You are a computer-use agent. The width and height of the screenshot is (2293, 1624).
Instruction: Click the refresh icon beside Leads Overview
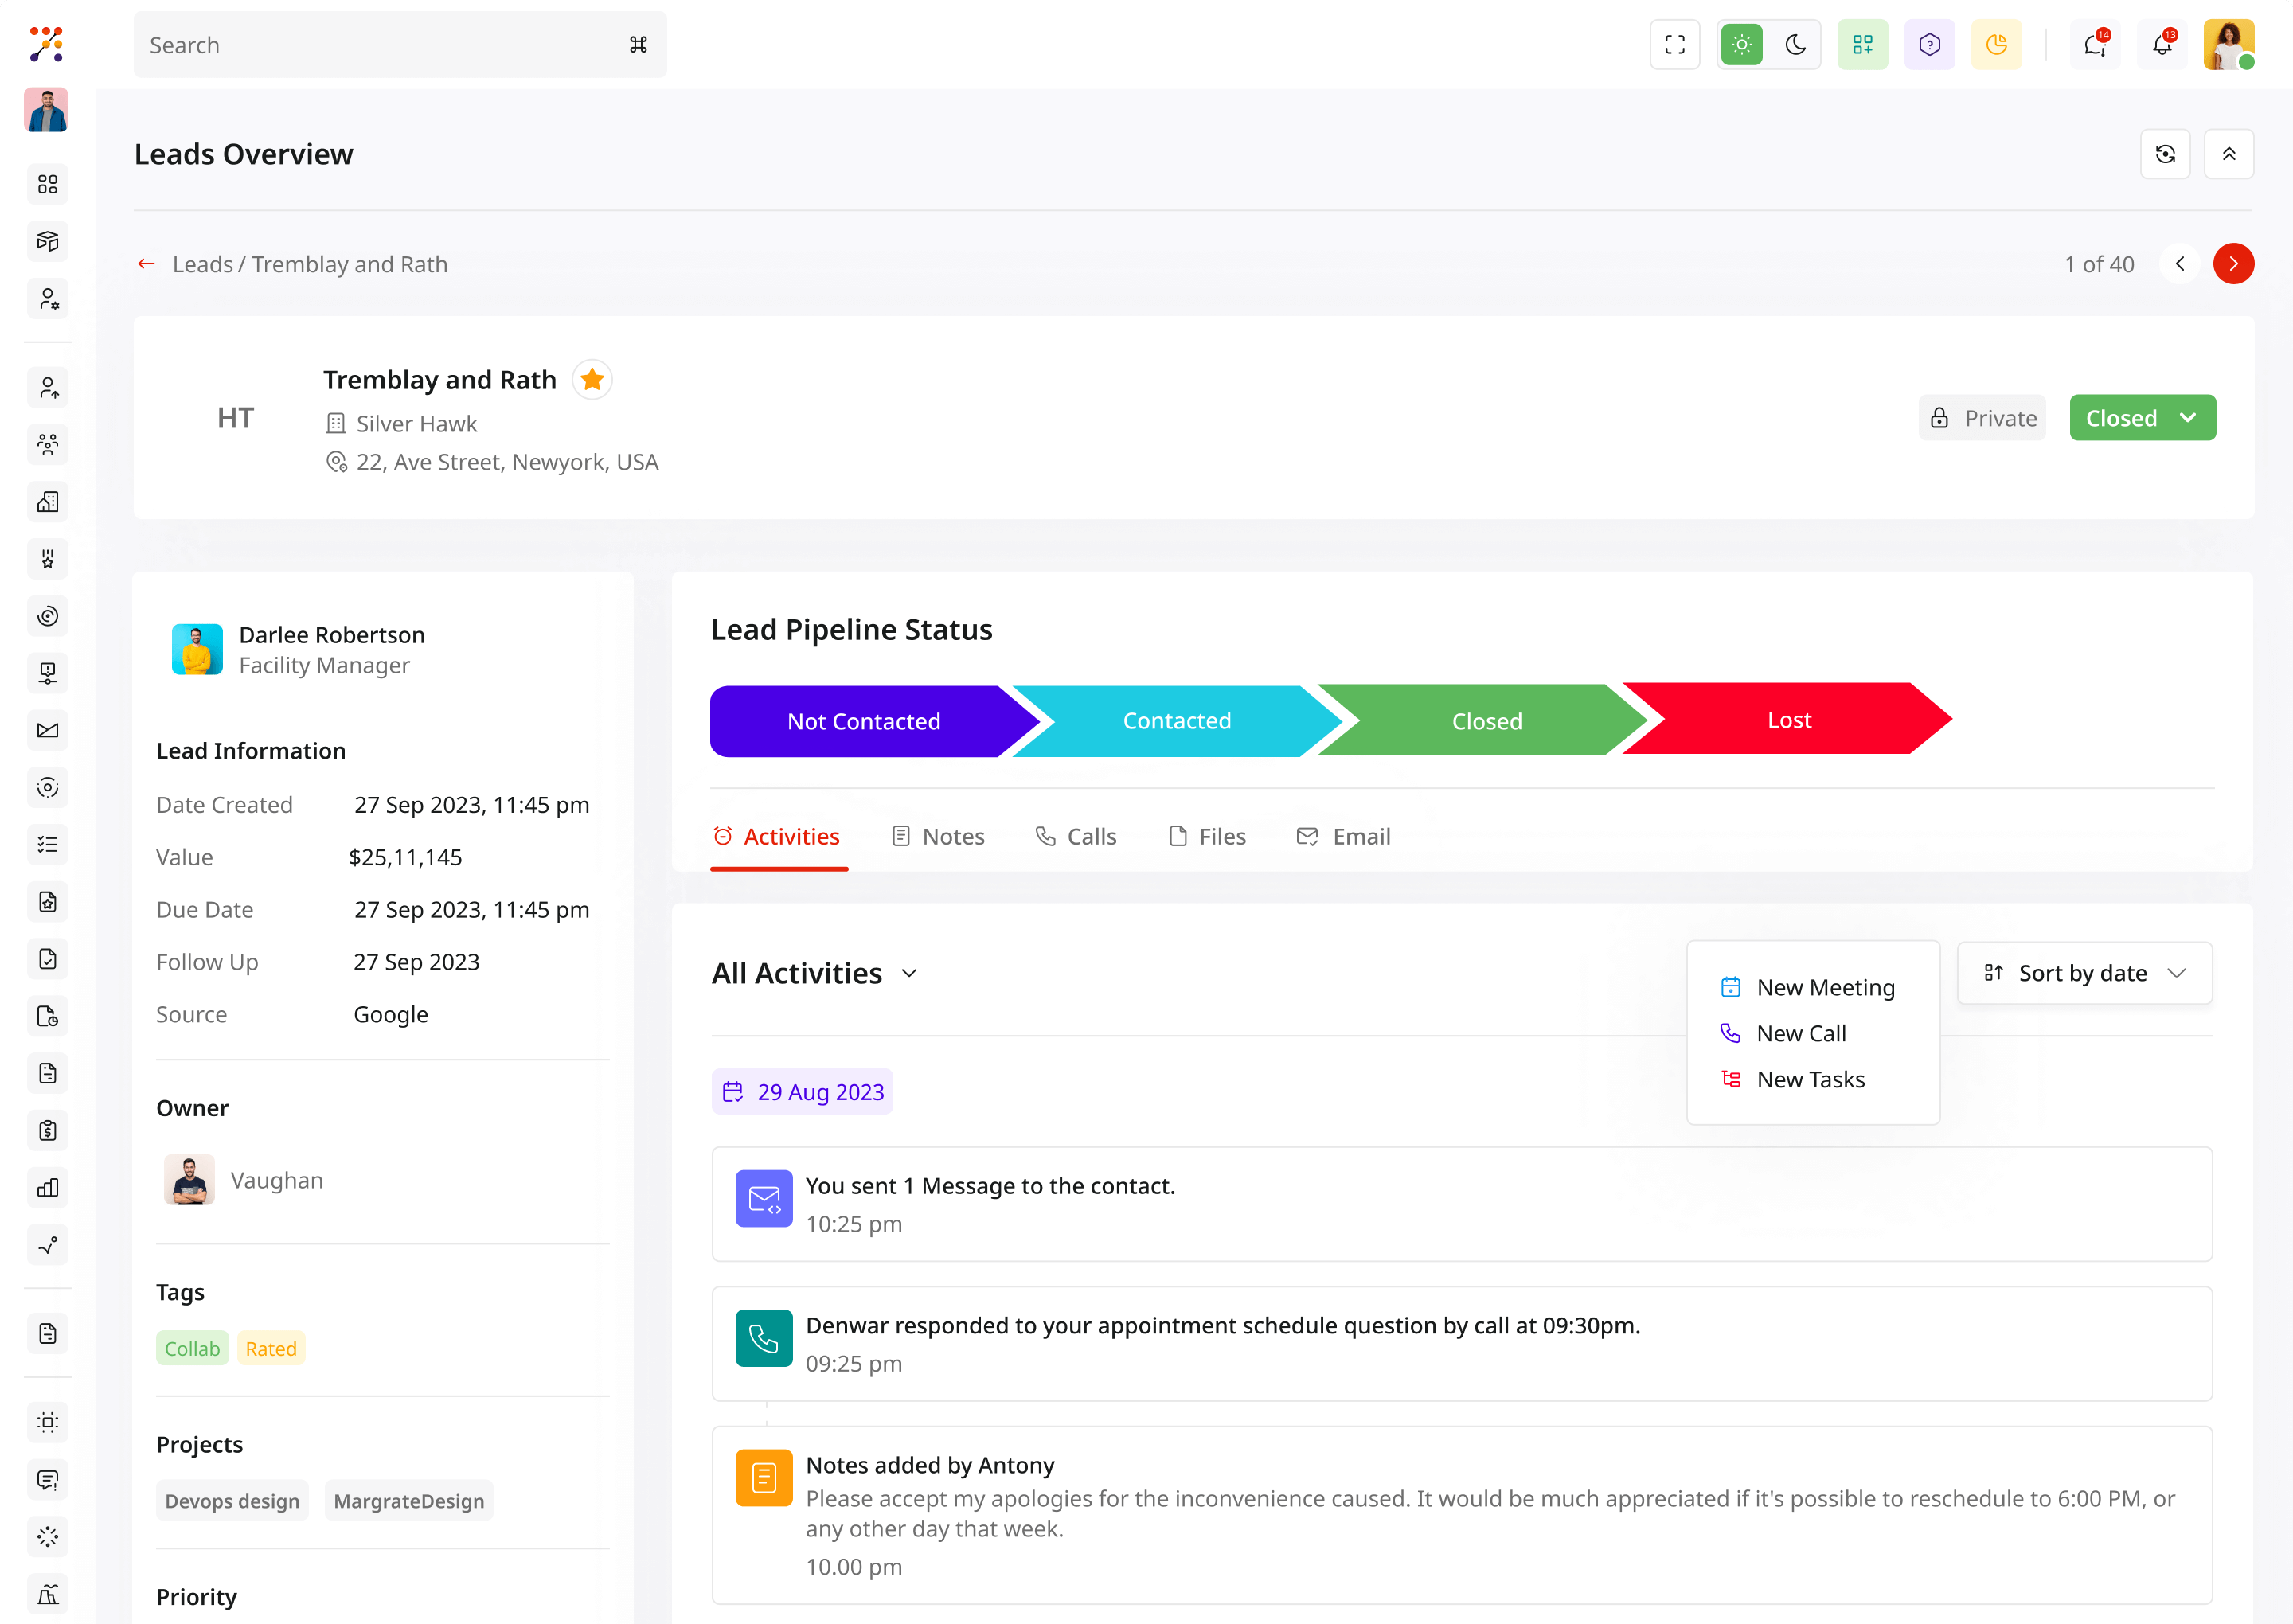click(x=2165, y=154)
